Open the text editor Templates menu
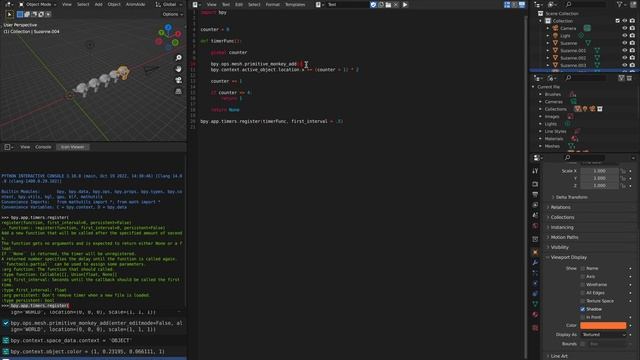 [295, 4]
